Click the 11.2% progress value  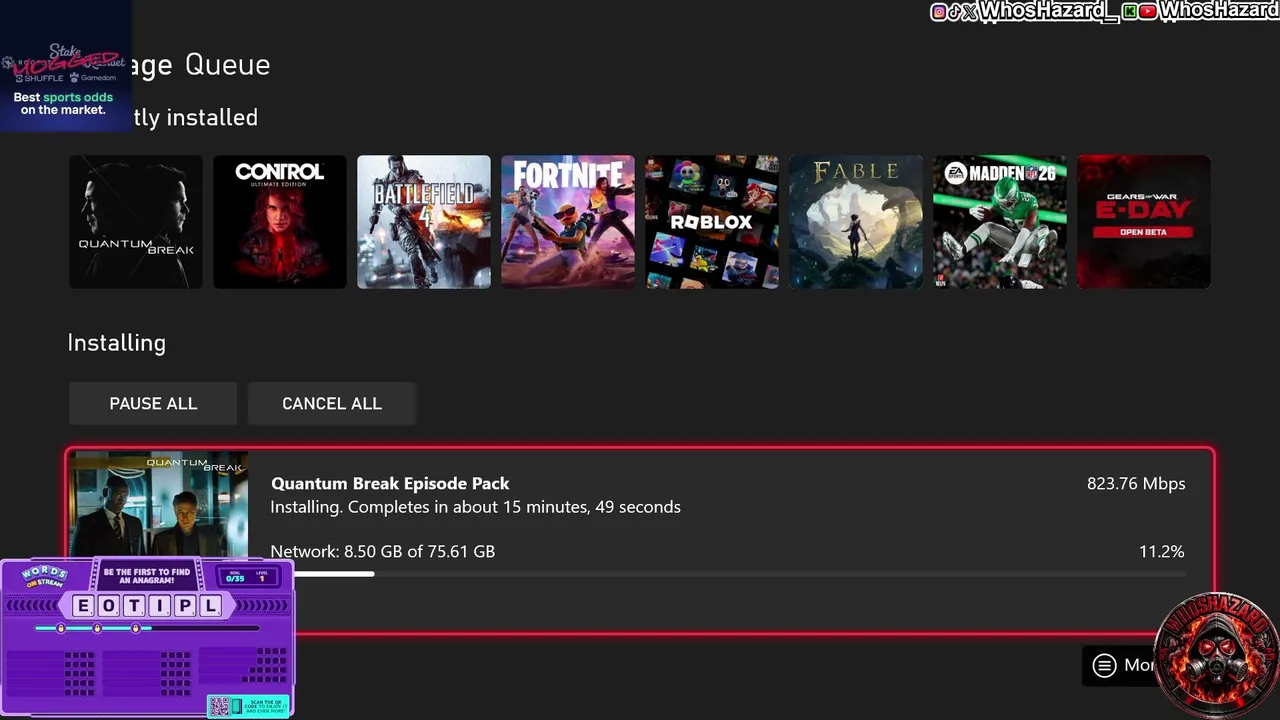pyautogui.click(x=1162, y=552)
